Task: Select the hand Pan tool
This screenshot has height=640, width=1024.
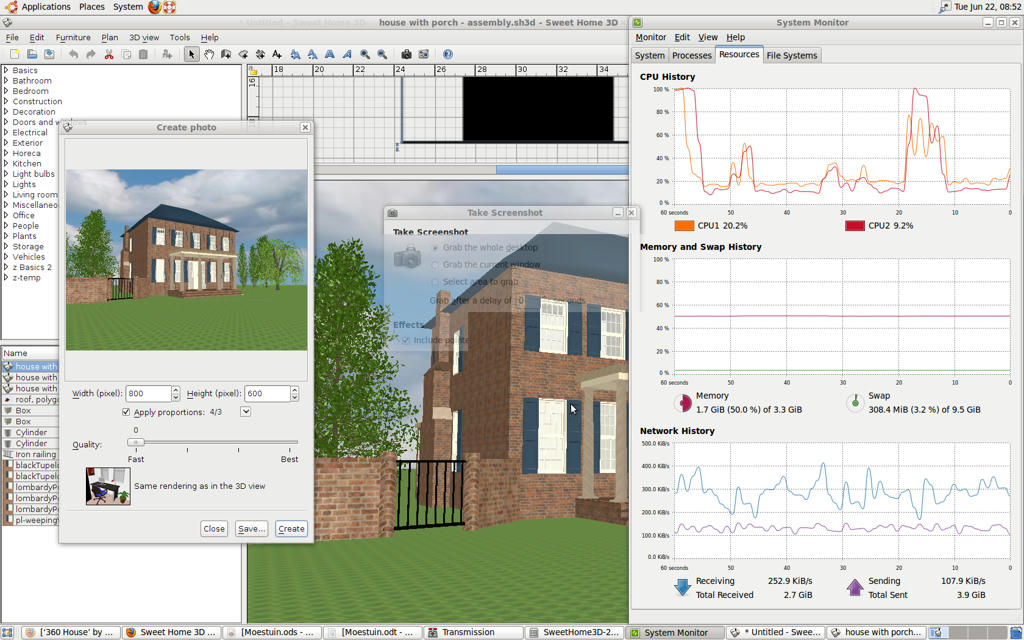Action: tap(209, 54)
